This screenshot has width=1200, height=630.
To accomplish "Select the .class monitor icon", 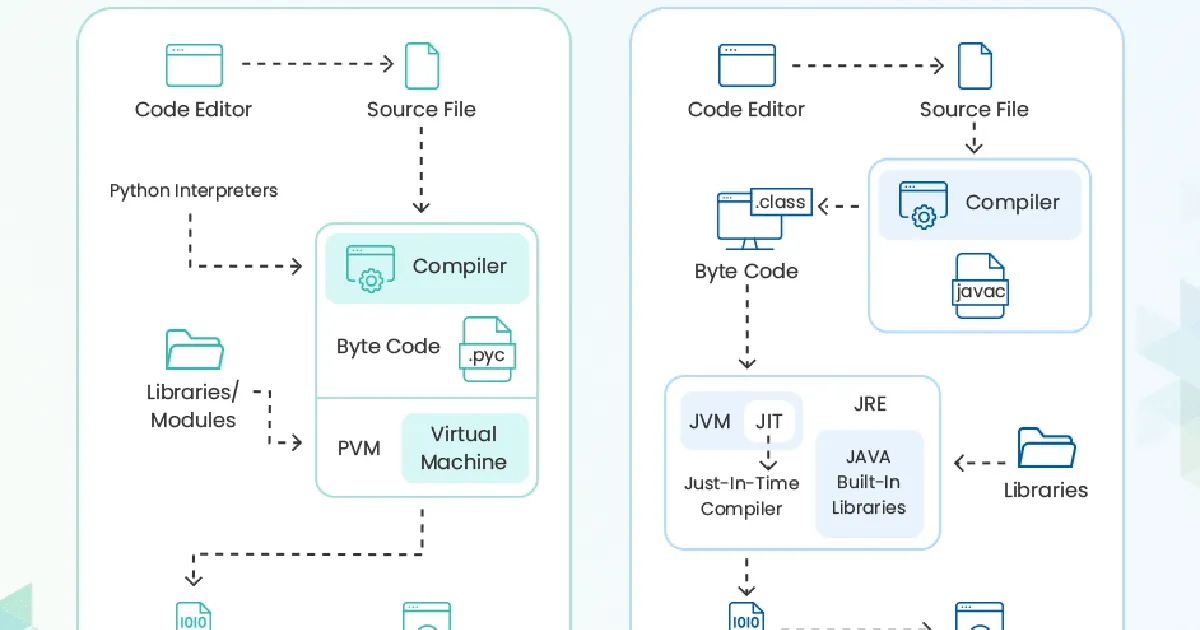I will pyautogui.click(x=763, y=219).
